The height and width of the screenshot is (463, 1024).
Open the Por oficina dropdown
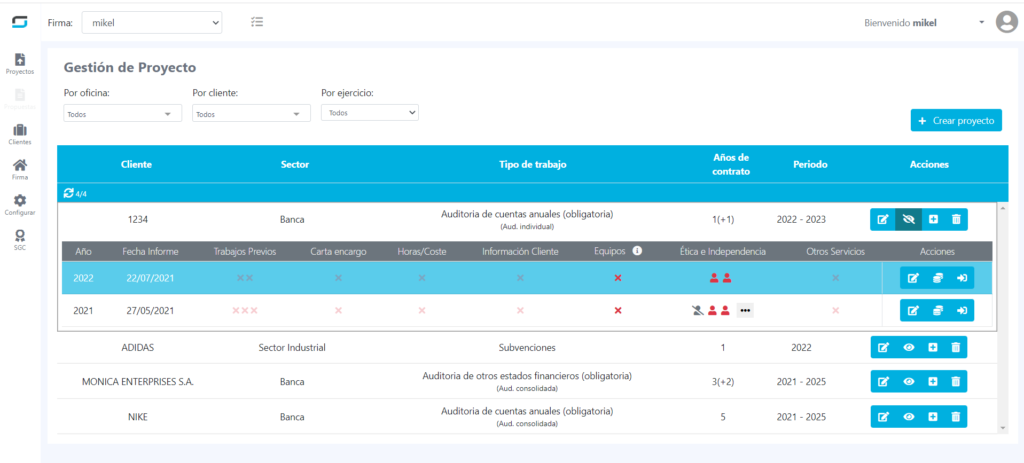[123, 114]
